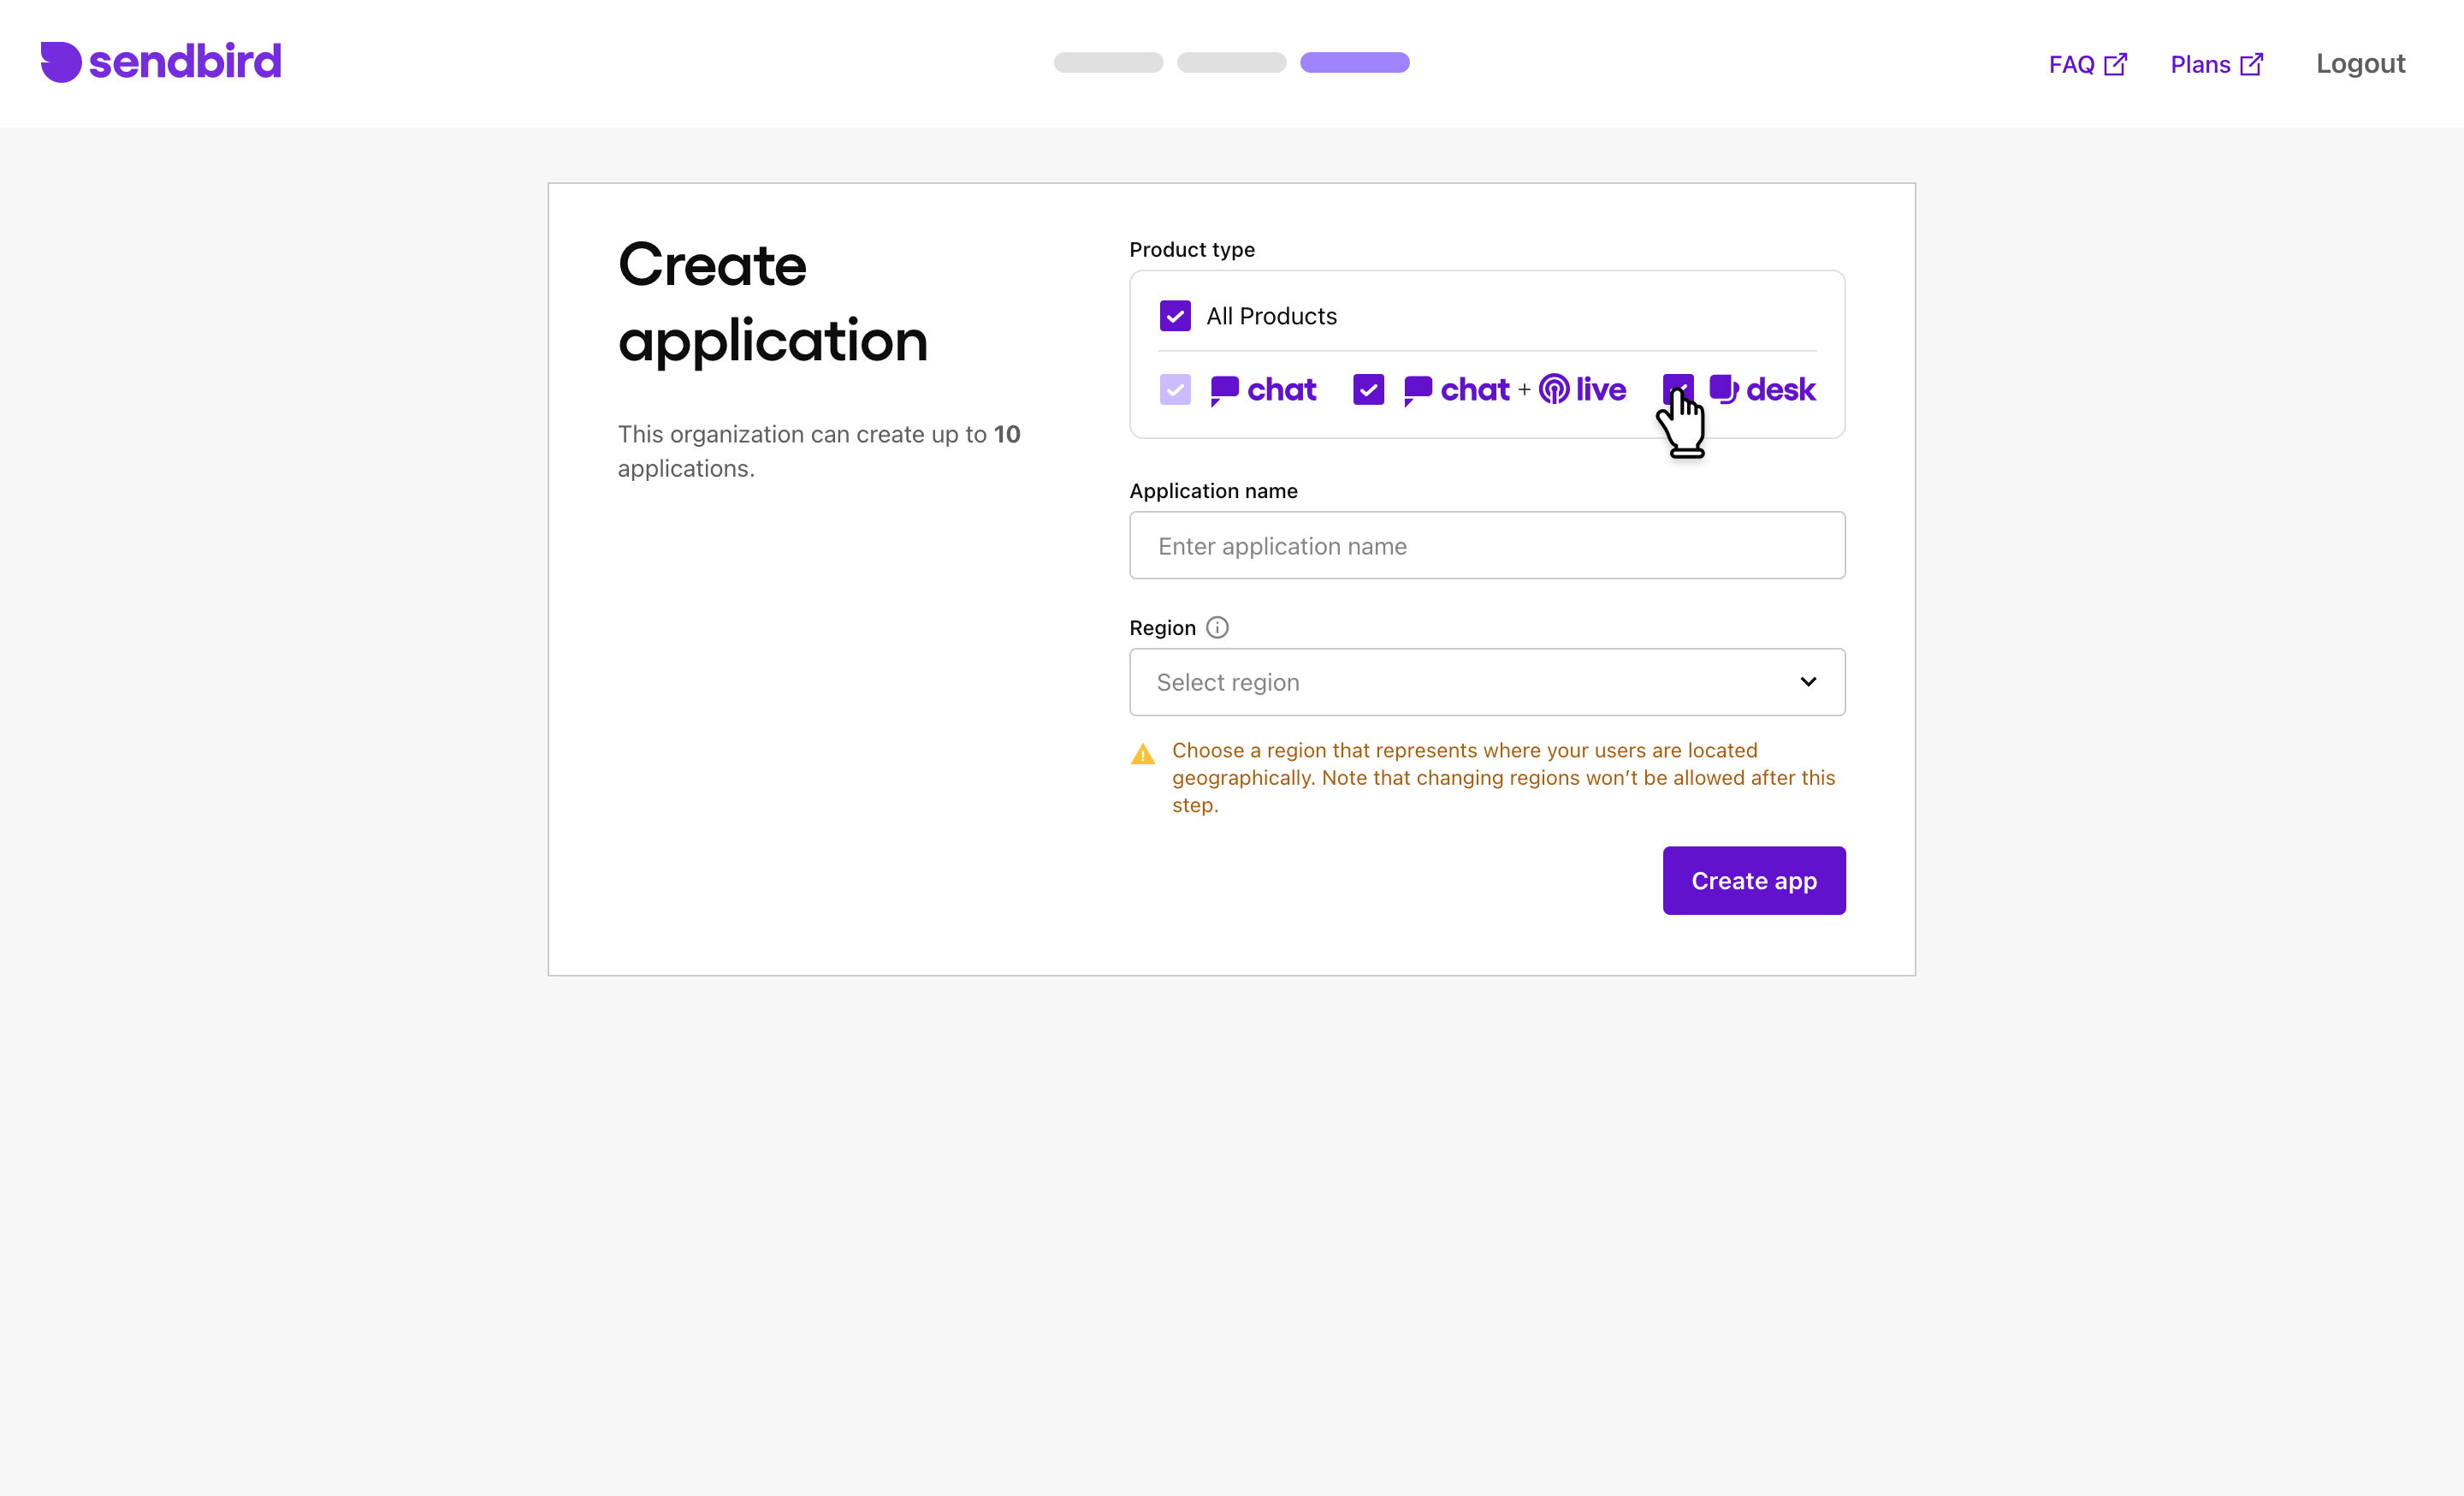Click the desk product icon
Viewport: 2464px width, 1496px height.
coord(1724,389)
